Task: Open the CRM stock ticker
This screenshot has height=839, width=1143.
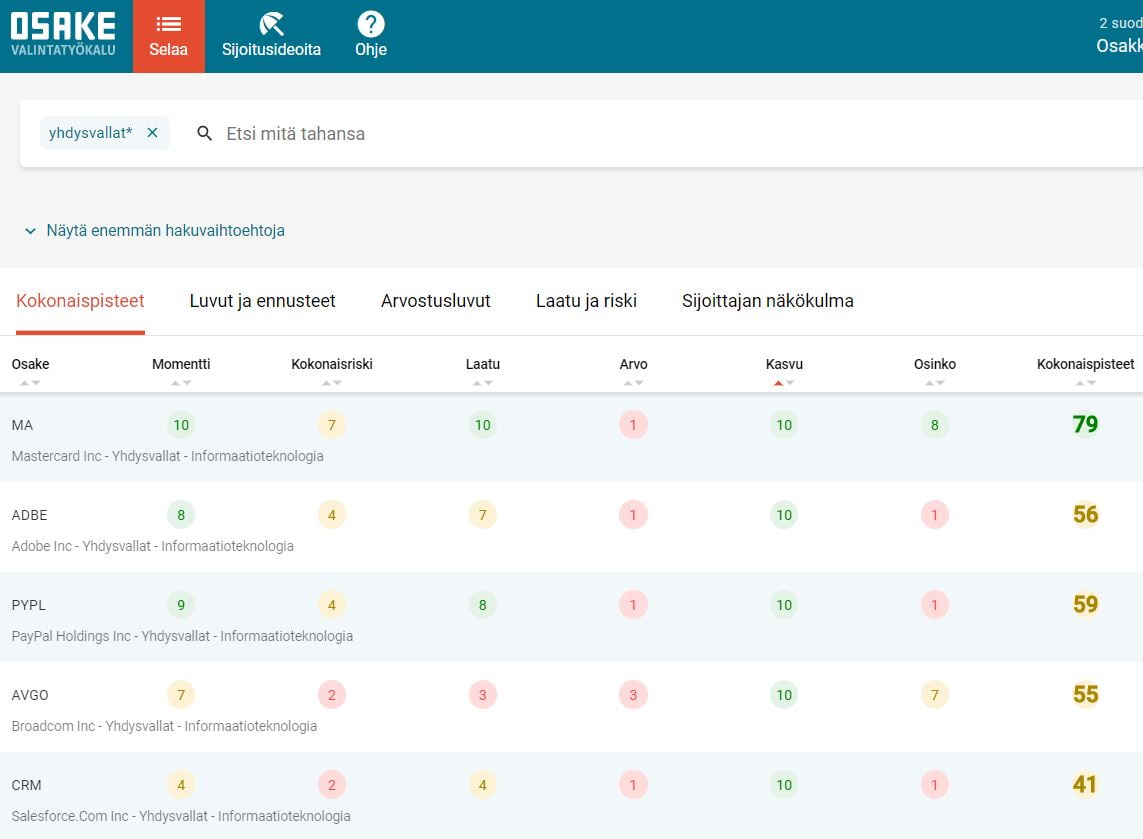Action: (26, 785)
